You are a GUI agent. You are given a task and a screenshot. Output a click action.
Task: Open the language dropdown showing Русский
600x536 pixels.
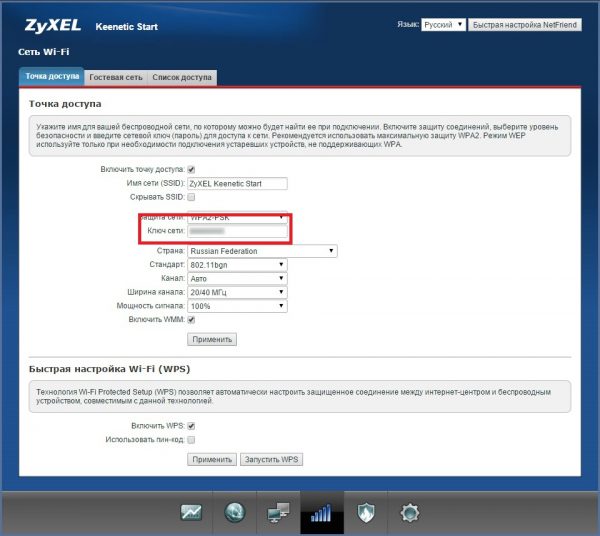443,25
